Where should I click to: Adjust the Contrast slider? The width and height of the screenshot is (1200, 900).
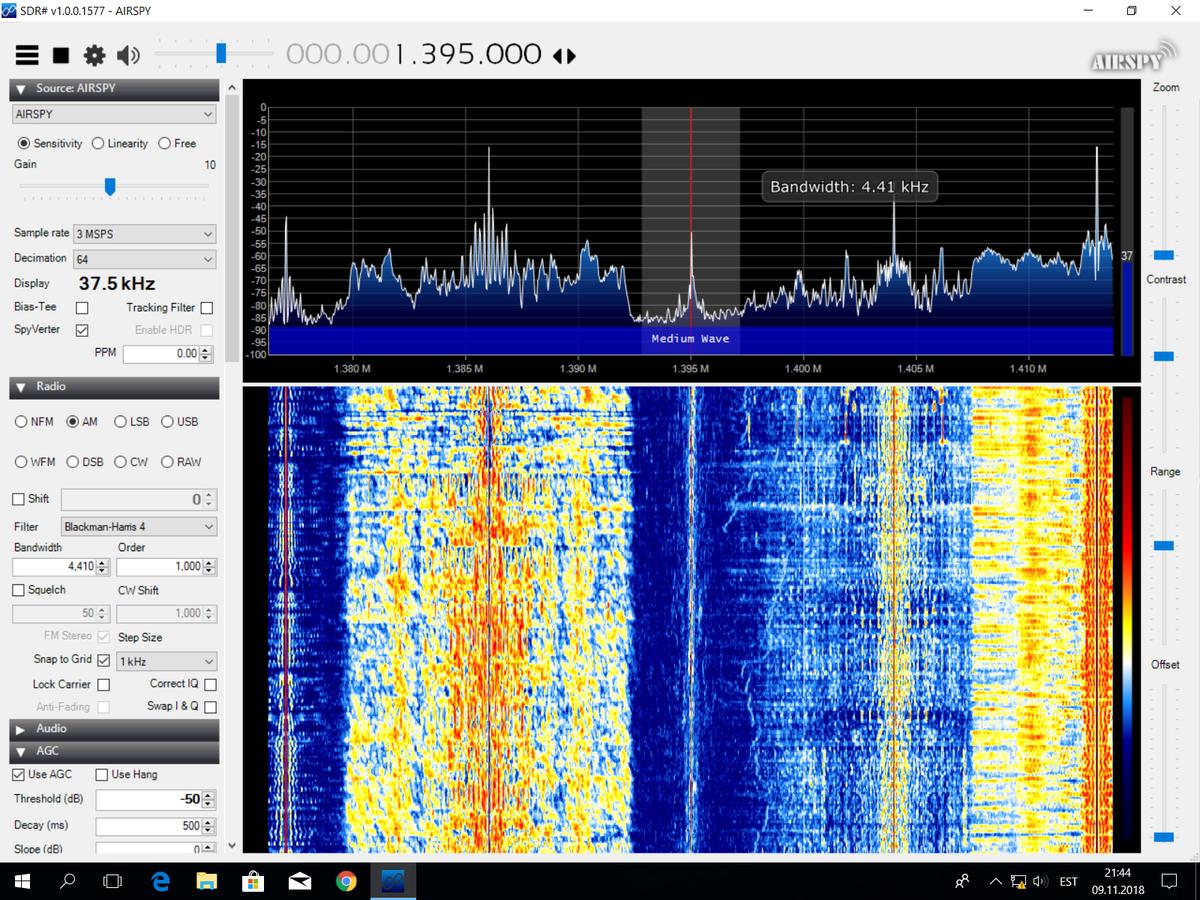point(1164,356)
